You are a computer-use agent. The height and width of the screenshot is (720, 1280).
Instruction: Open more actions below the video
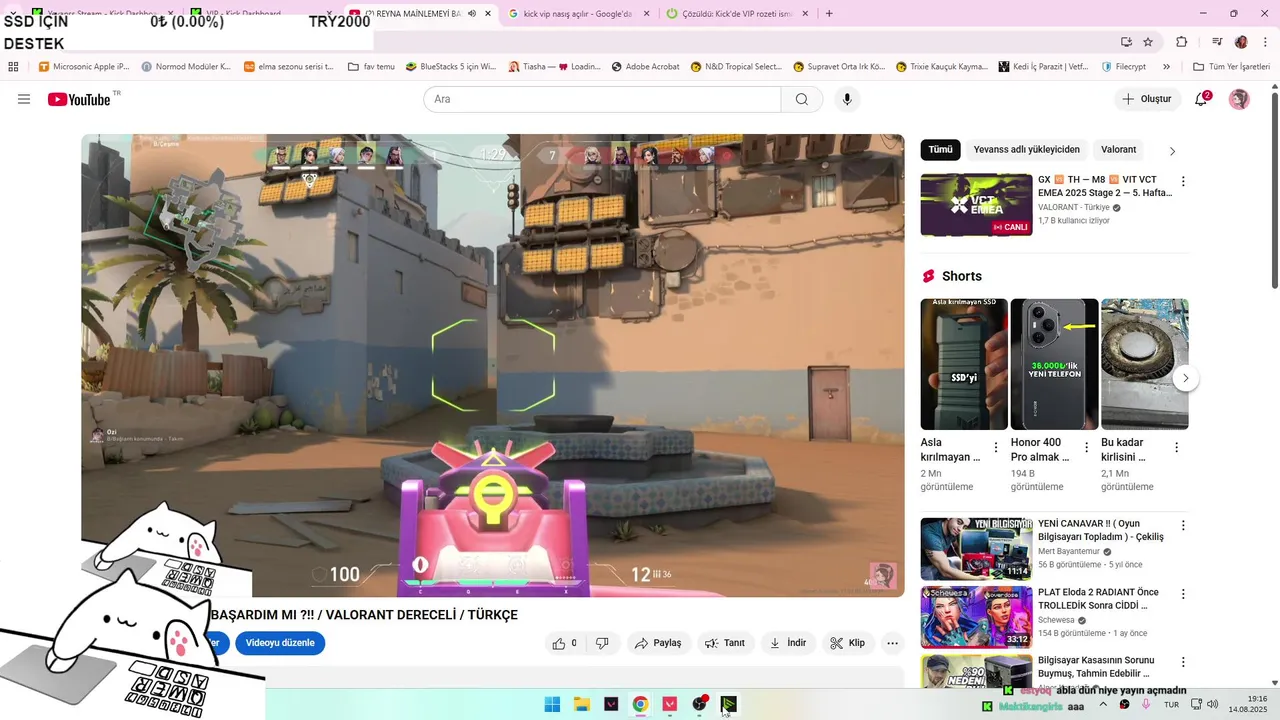tap(893, 643)
